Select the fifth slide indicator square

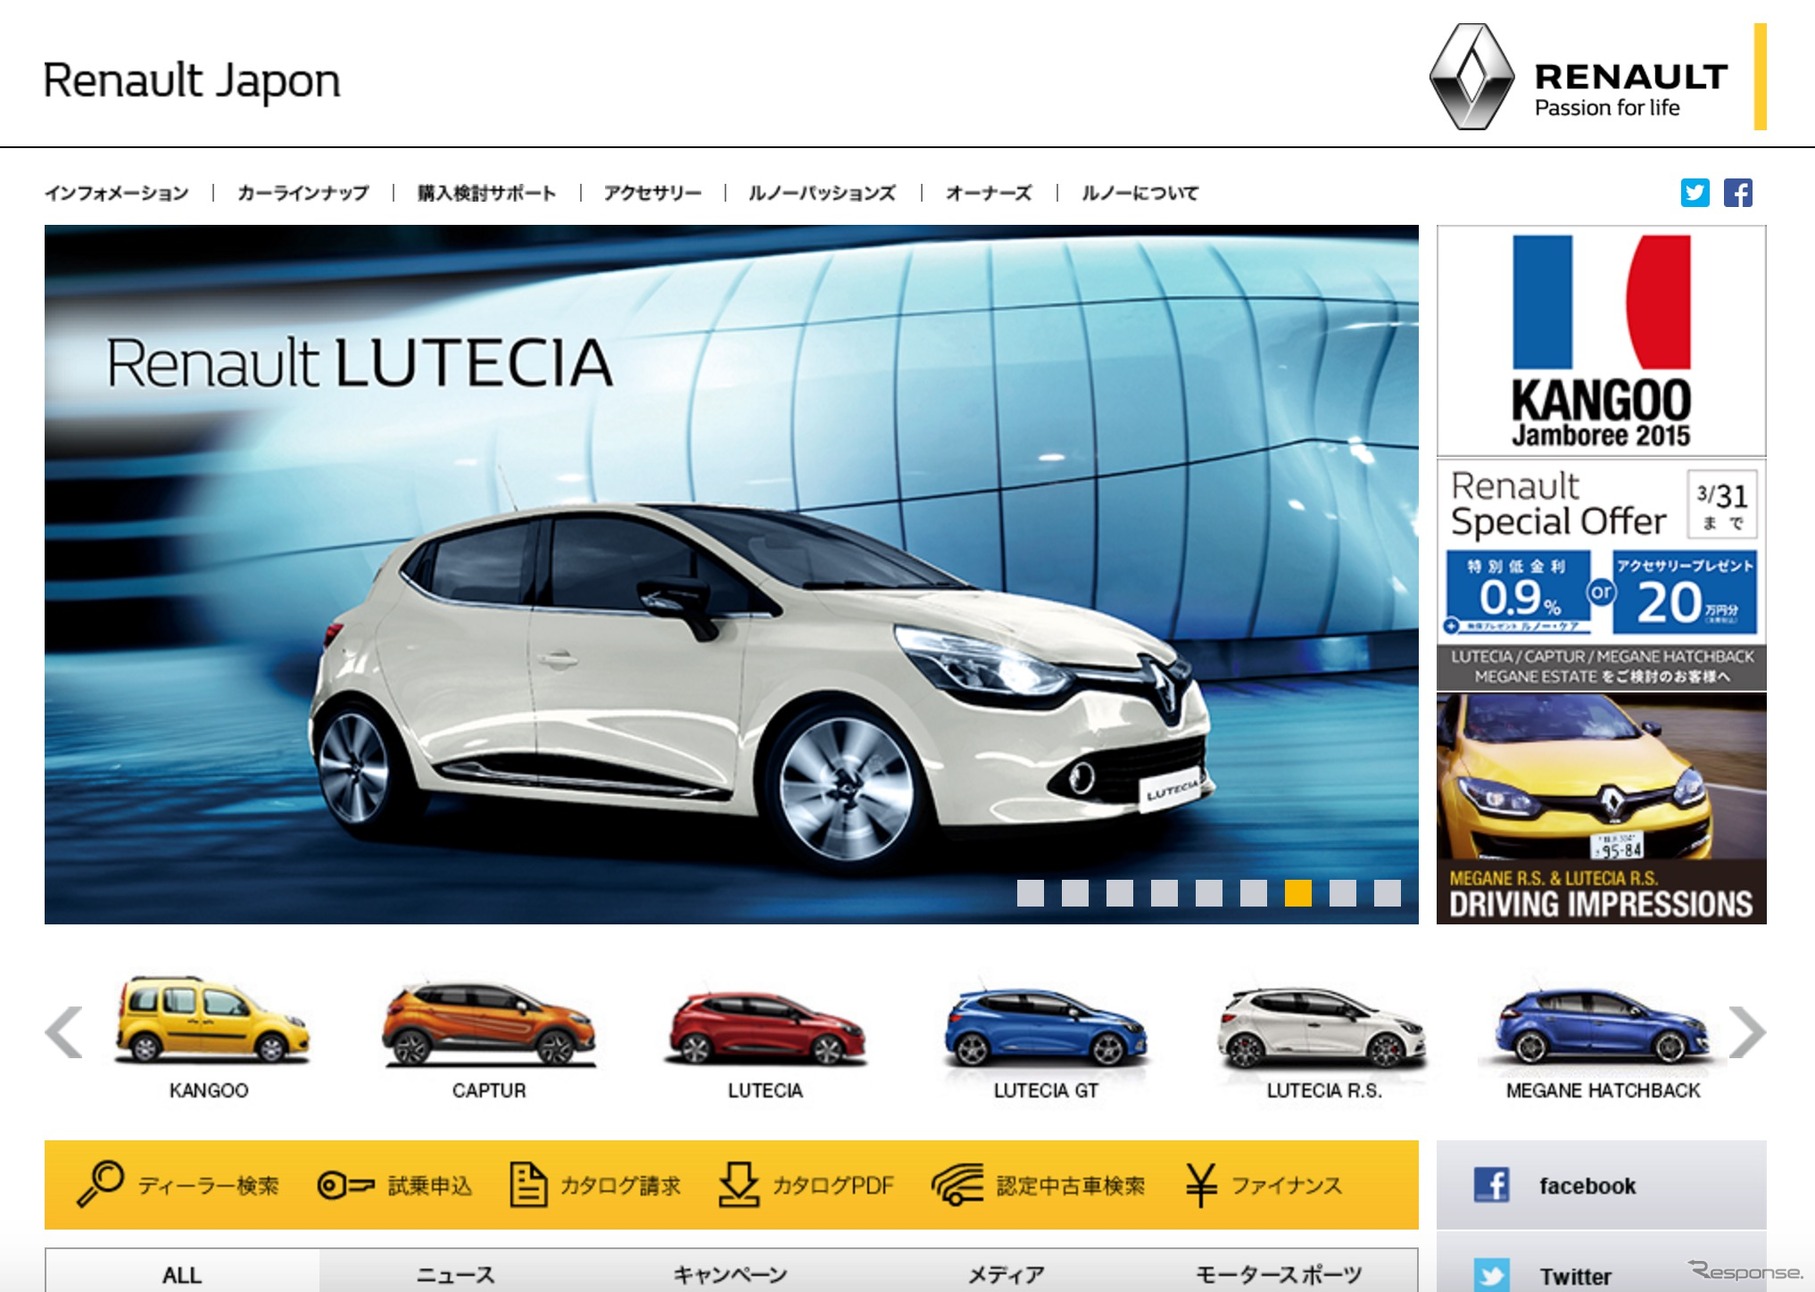click(x=1209, y=893)
